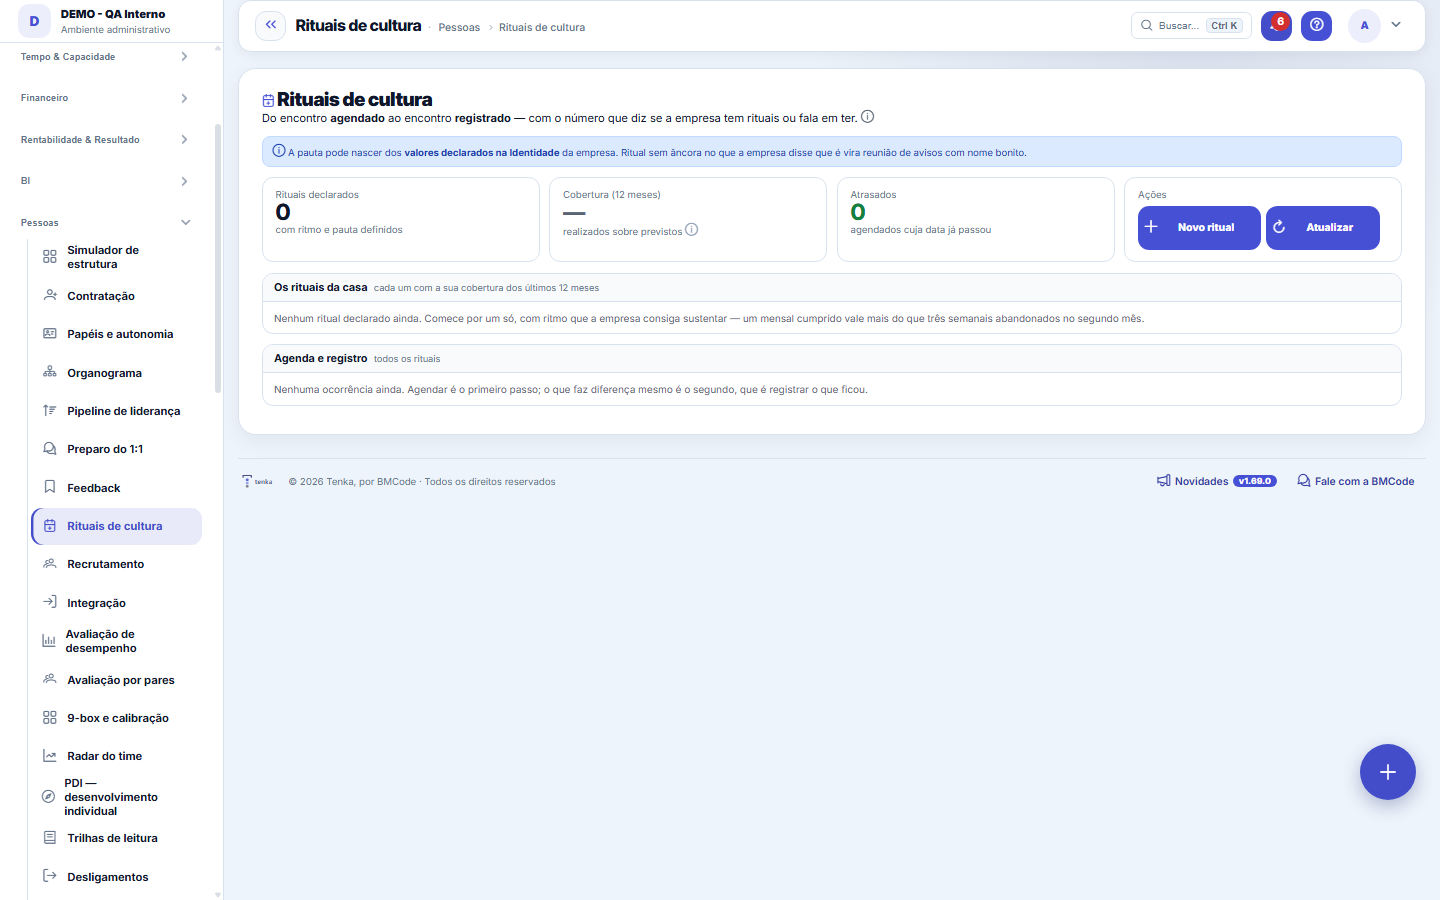
Task: Click the tenka logo in footer
Action: 257,481
